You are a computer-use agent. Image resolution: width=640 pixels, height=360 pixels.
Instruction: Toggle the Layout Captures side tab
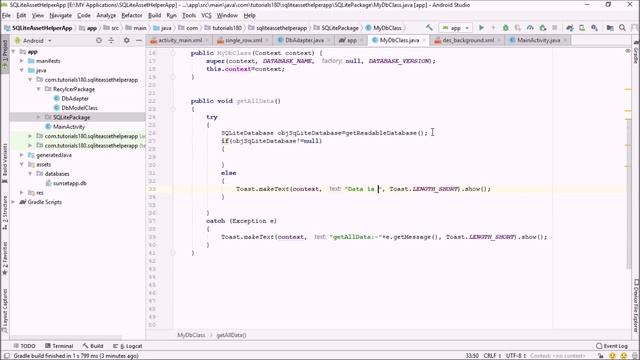(x=4, y=310)
